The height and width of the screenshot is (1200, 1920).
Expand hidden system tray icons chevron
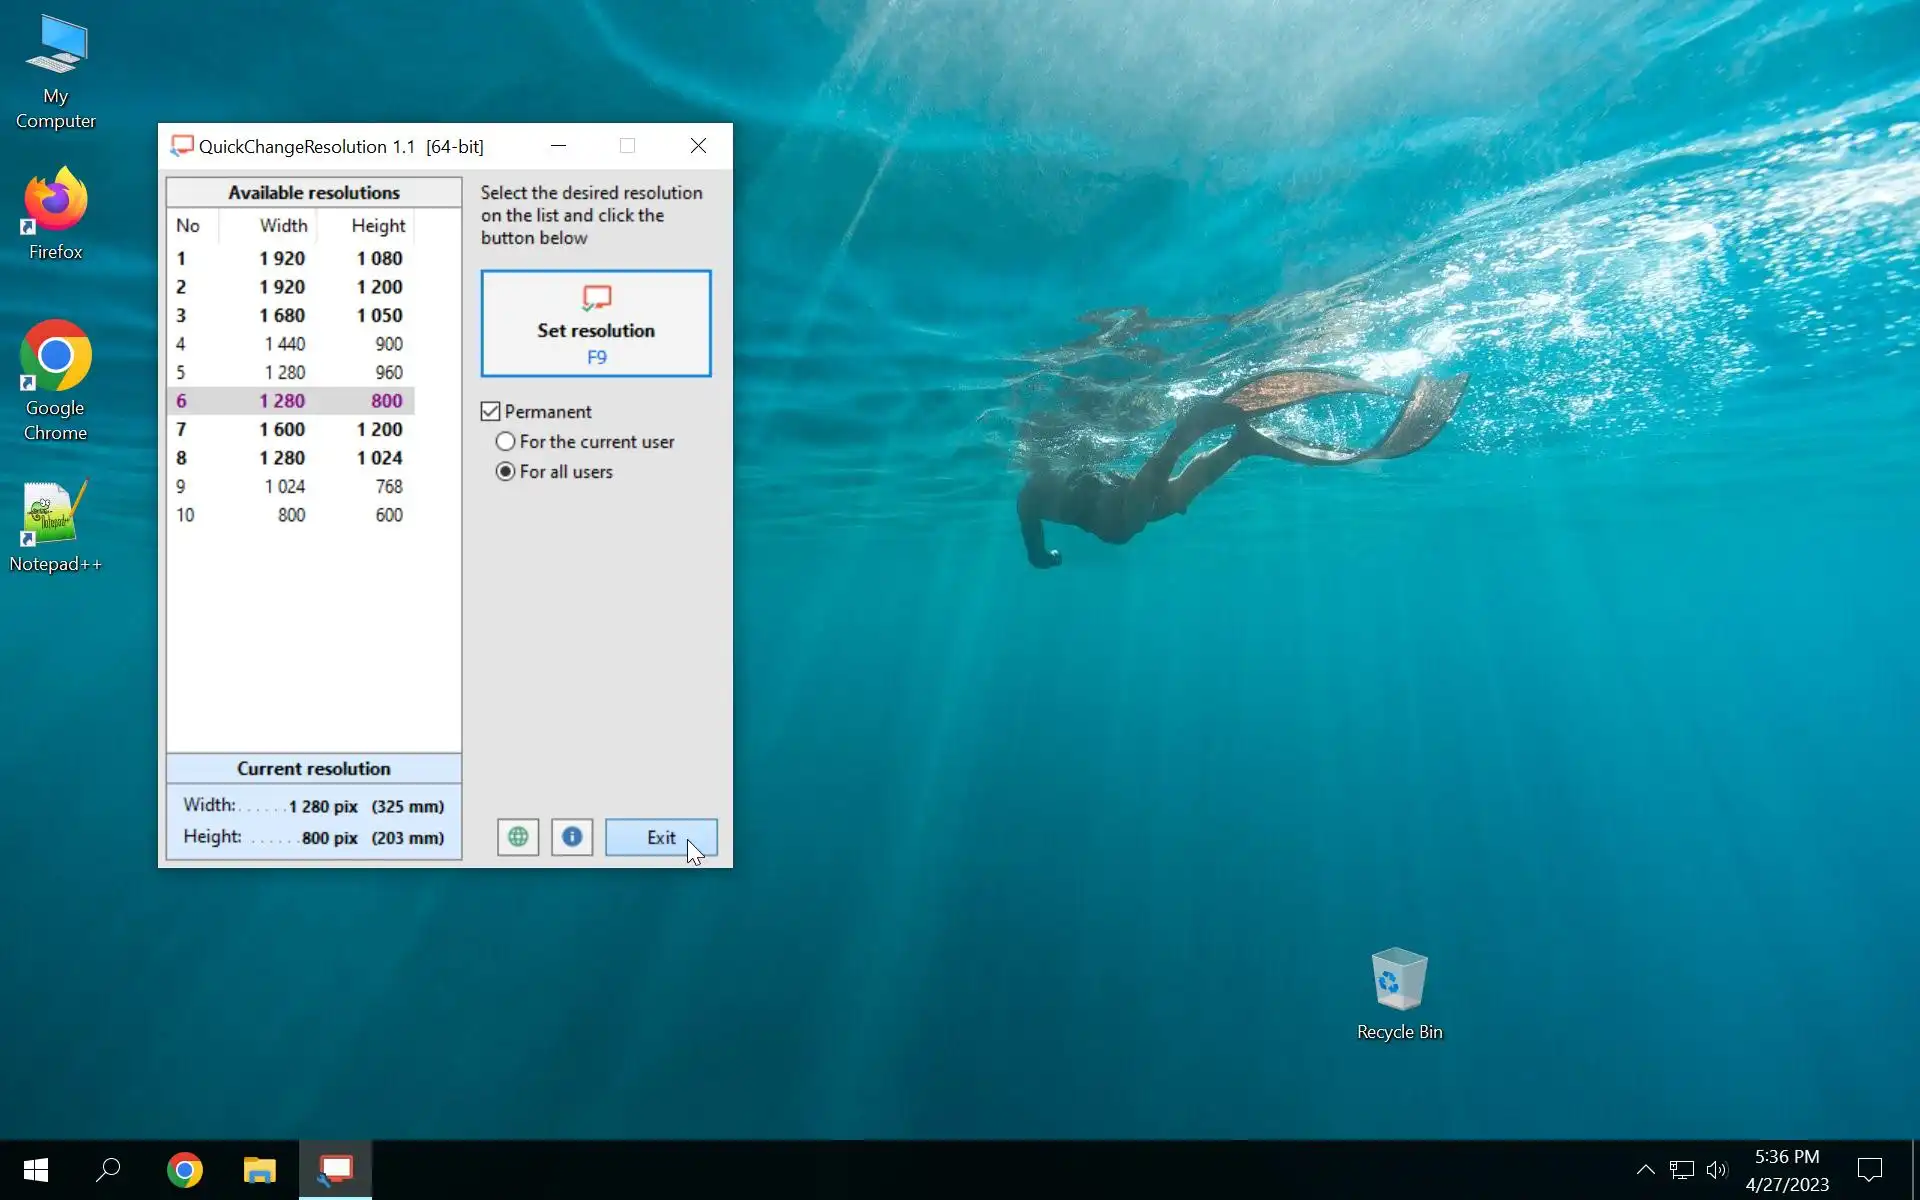[x=1645, y=1170]
